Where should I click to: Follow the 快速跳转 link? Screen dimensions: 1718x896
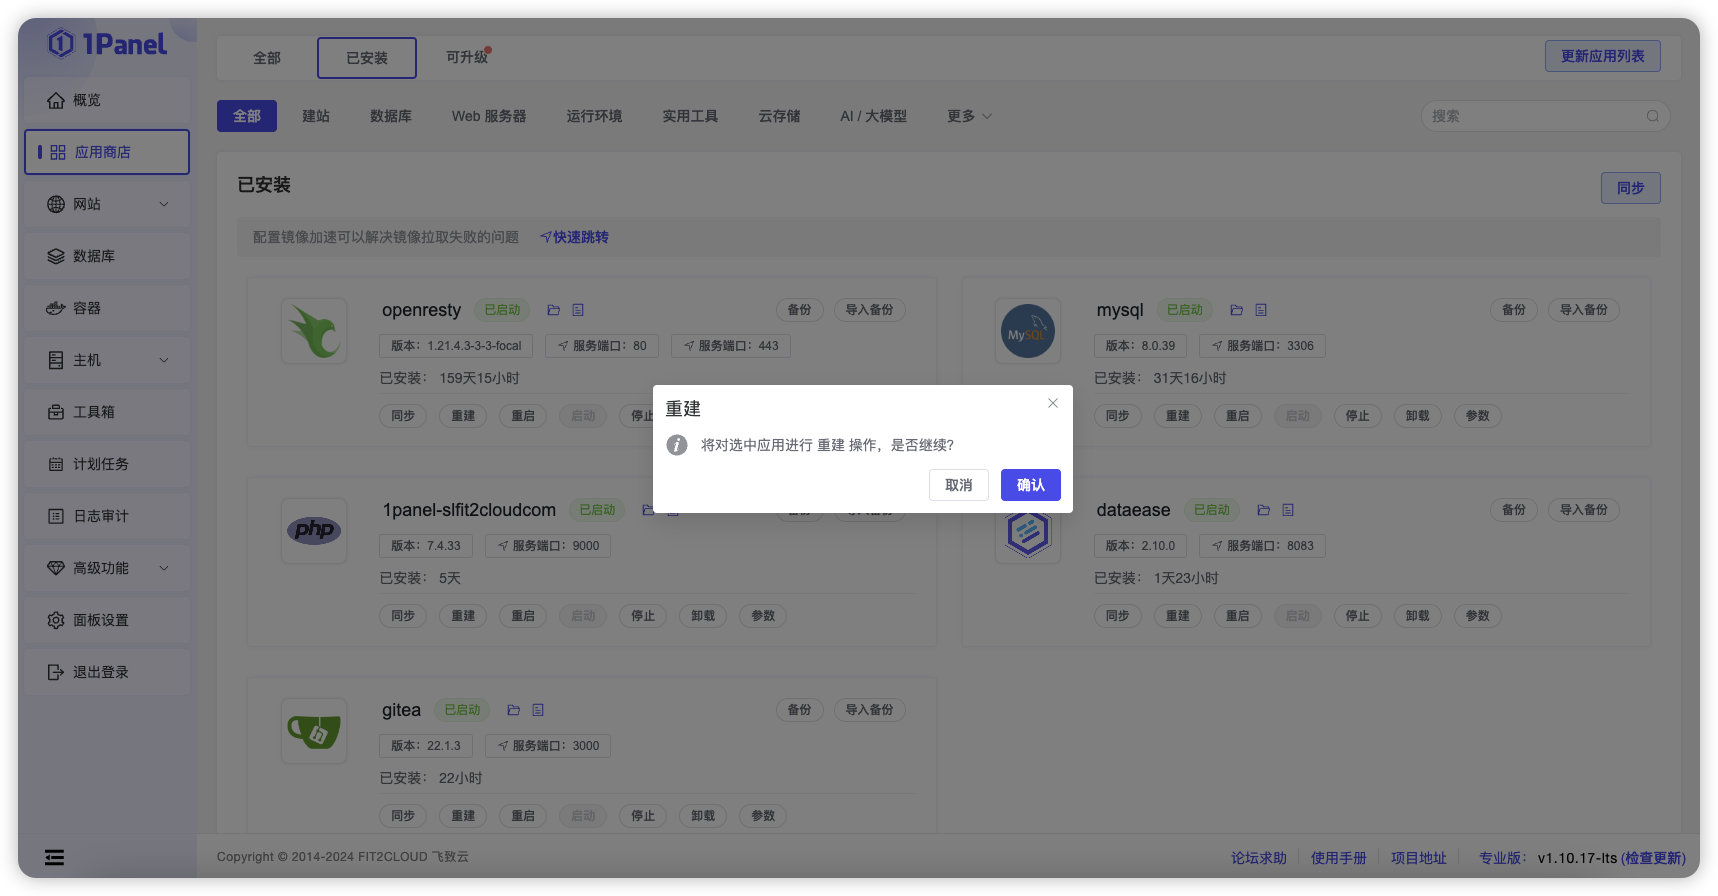click(x=575, y=237)
